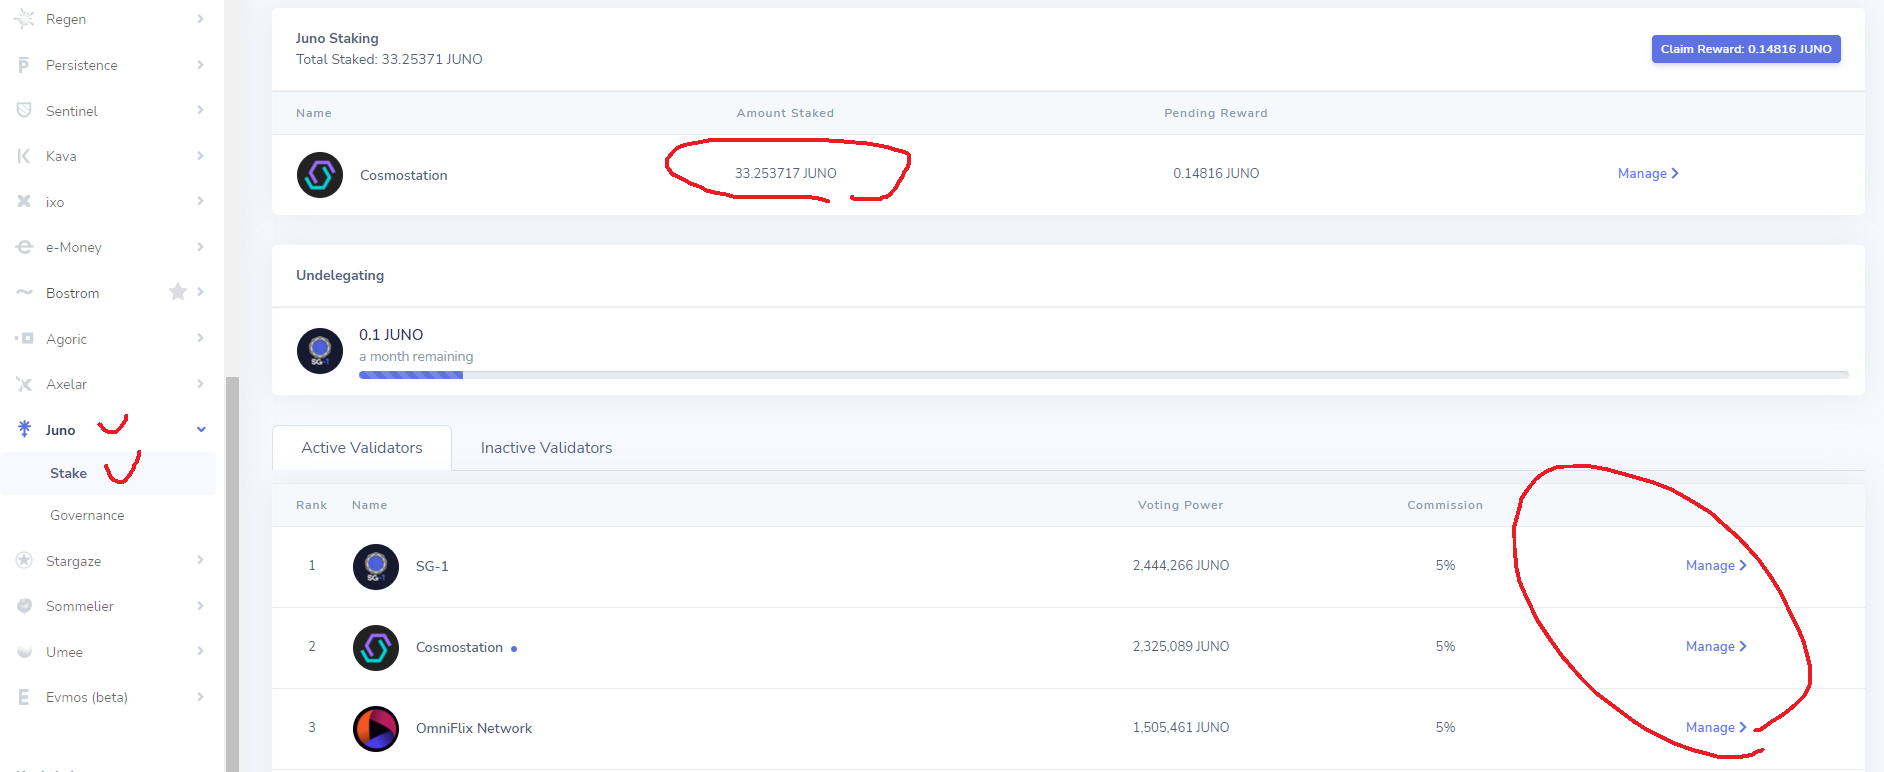This screenshot has height=772, width=1884.
Task: Click the Stargaze network icon
Action: click(x=24, y=560)
